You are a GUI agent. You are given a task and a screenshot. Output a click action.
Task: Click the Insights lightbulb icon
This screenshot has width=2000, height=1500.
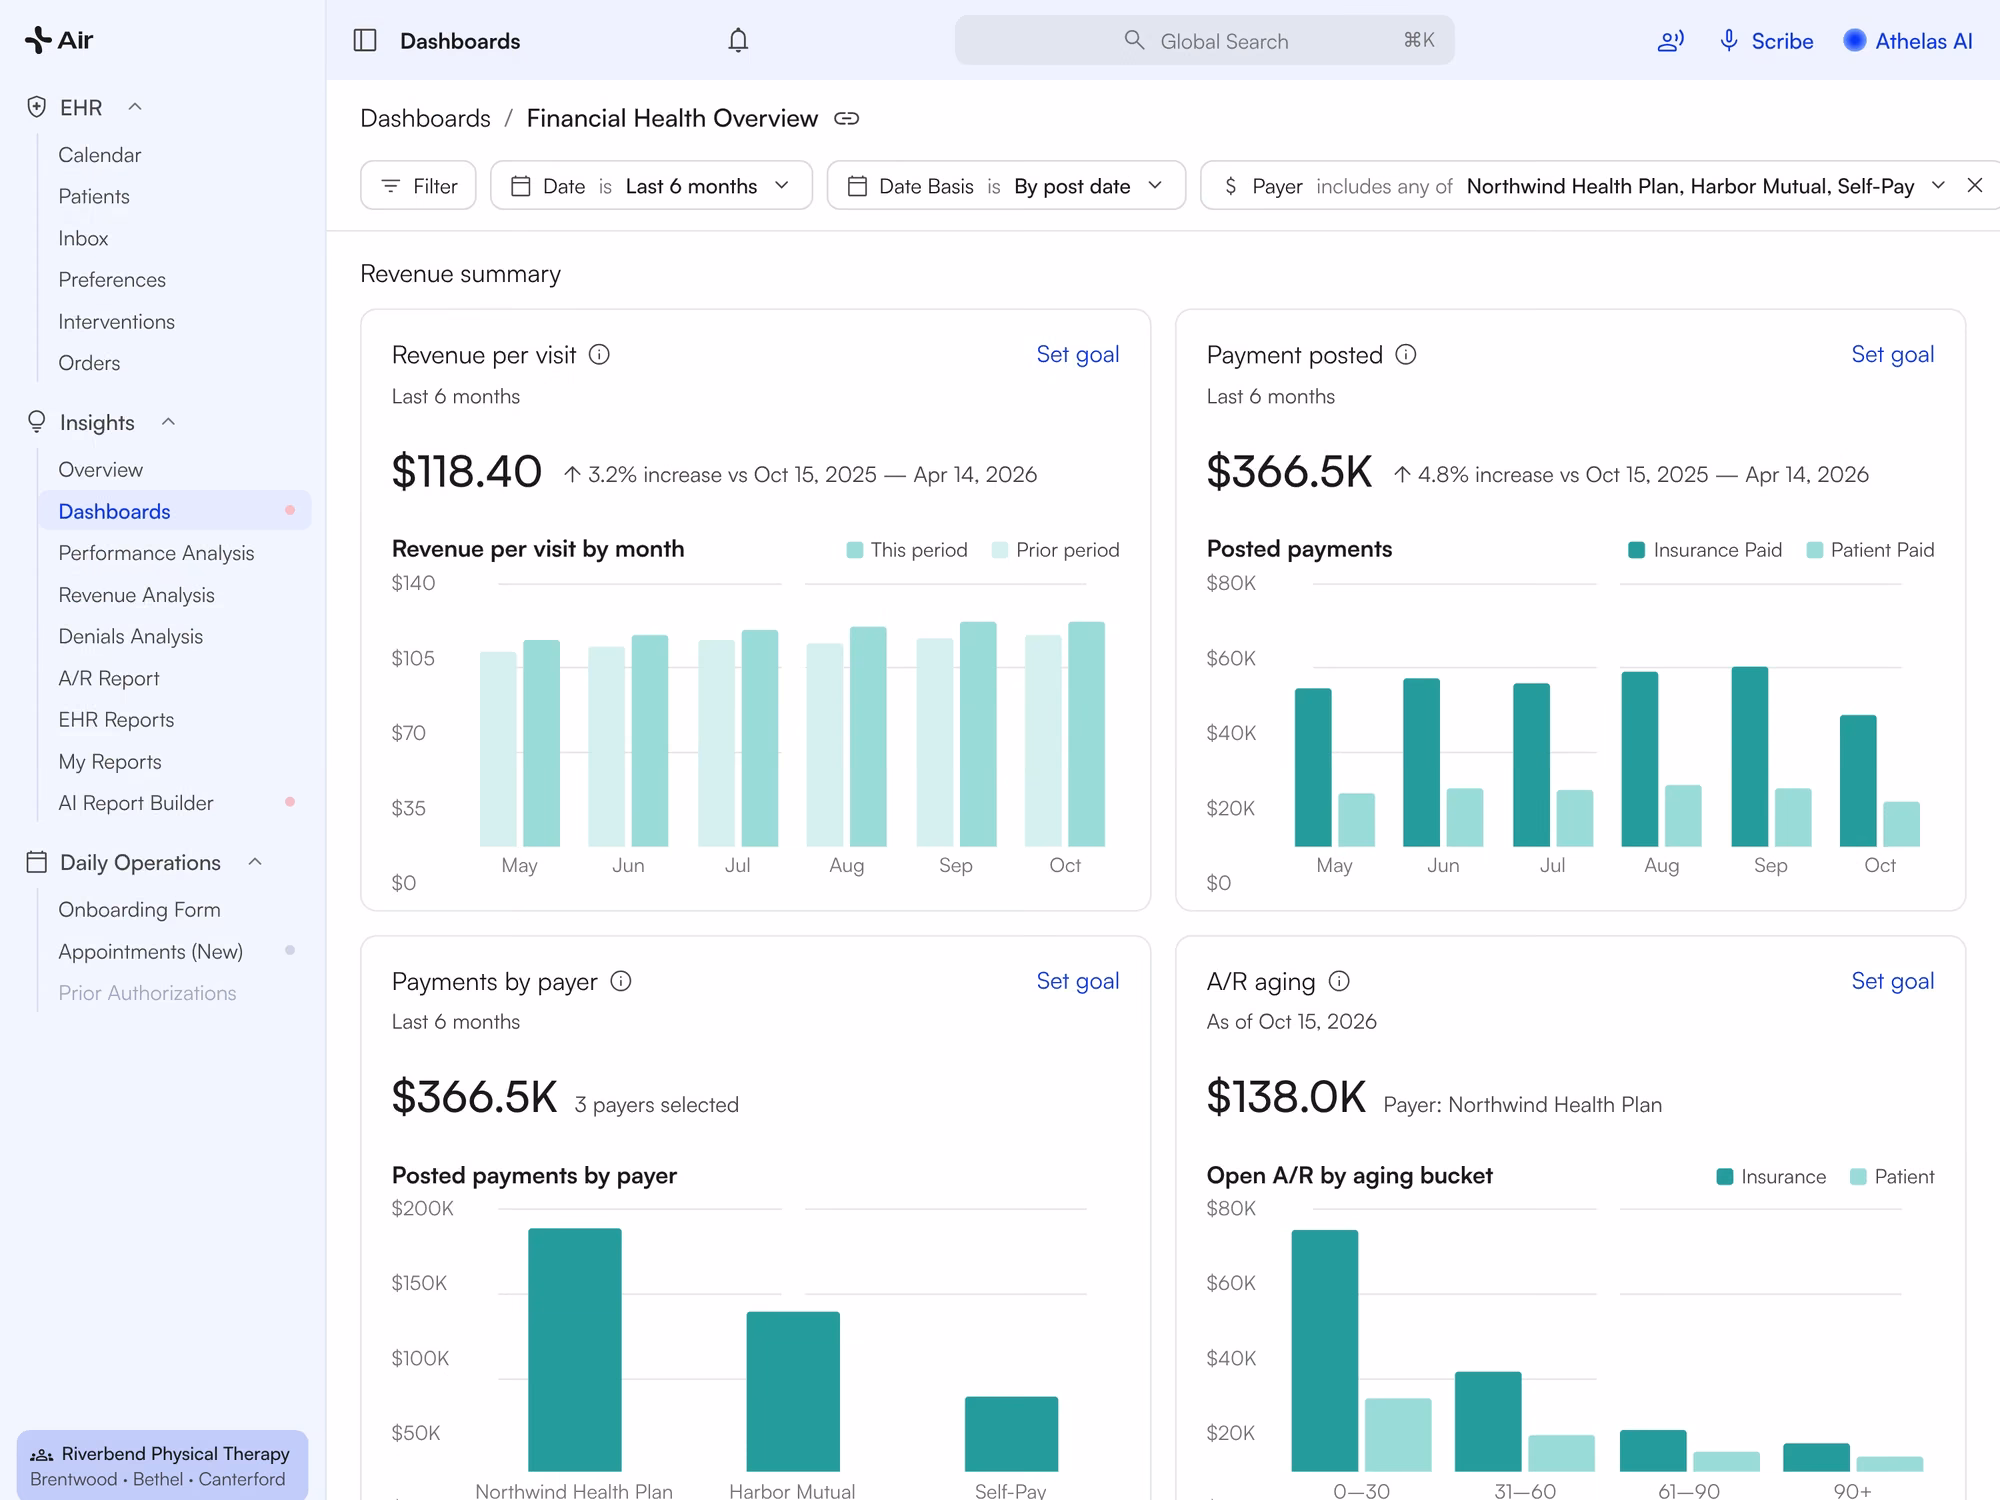pos(37,422)
